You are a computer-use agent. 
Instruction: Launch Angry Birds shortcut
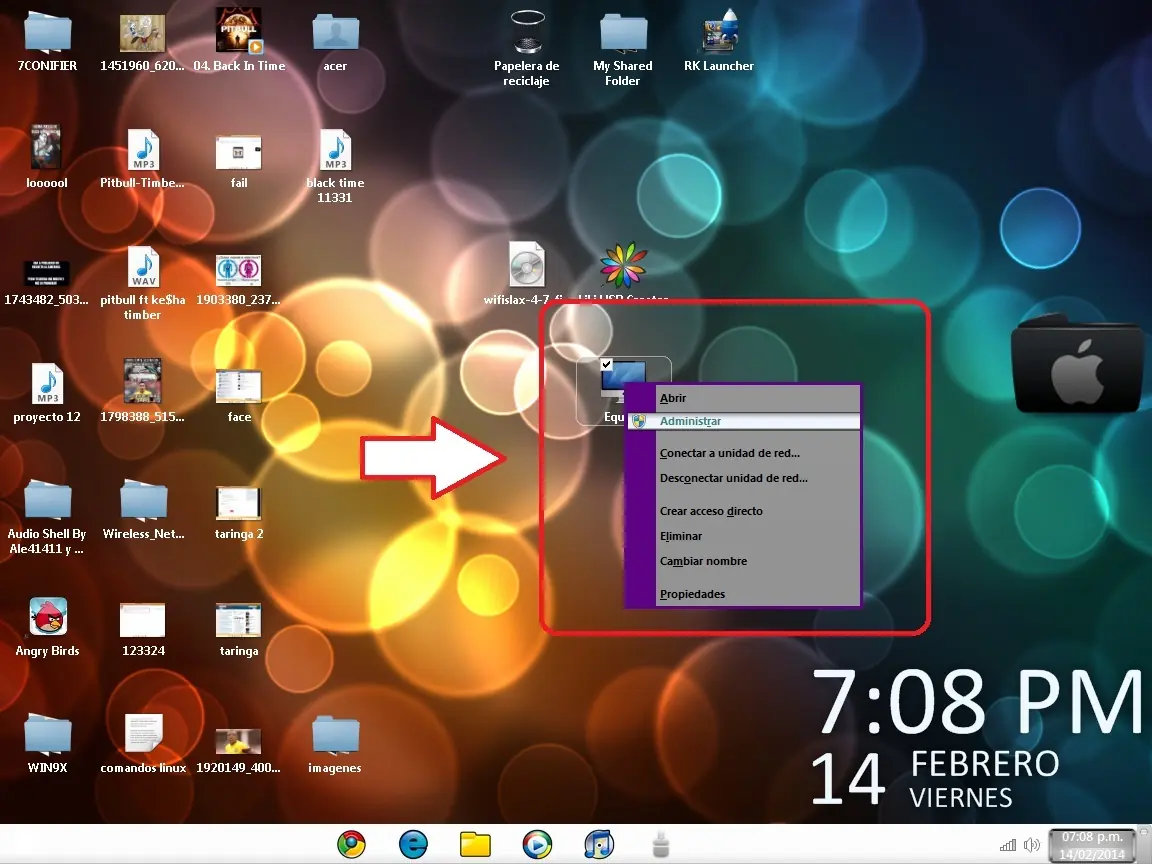(48, 616)
